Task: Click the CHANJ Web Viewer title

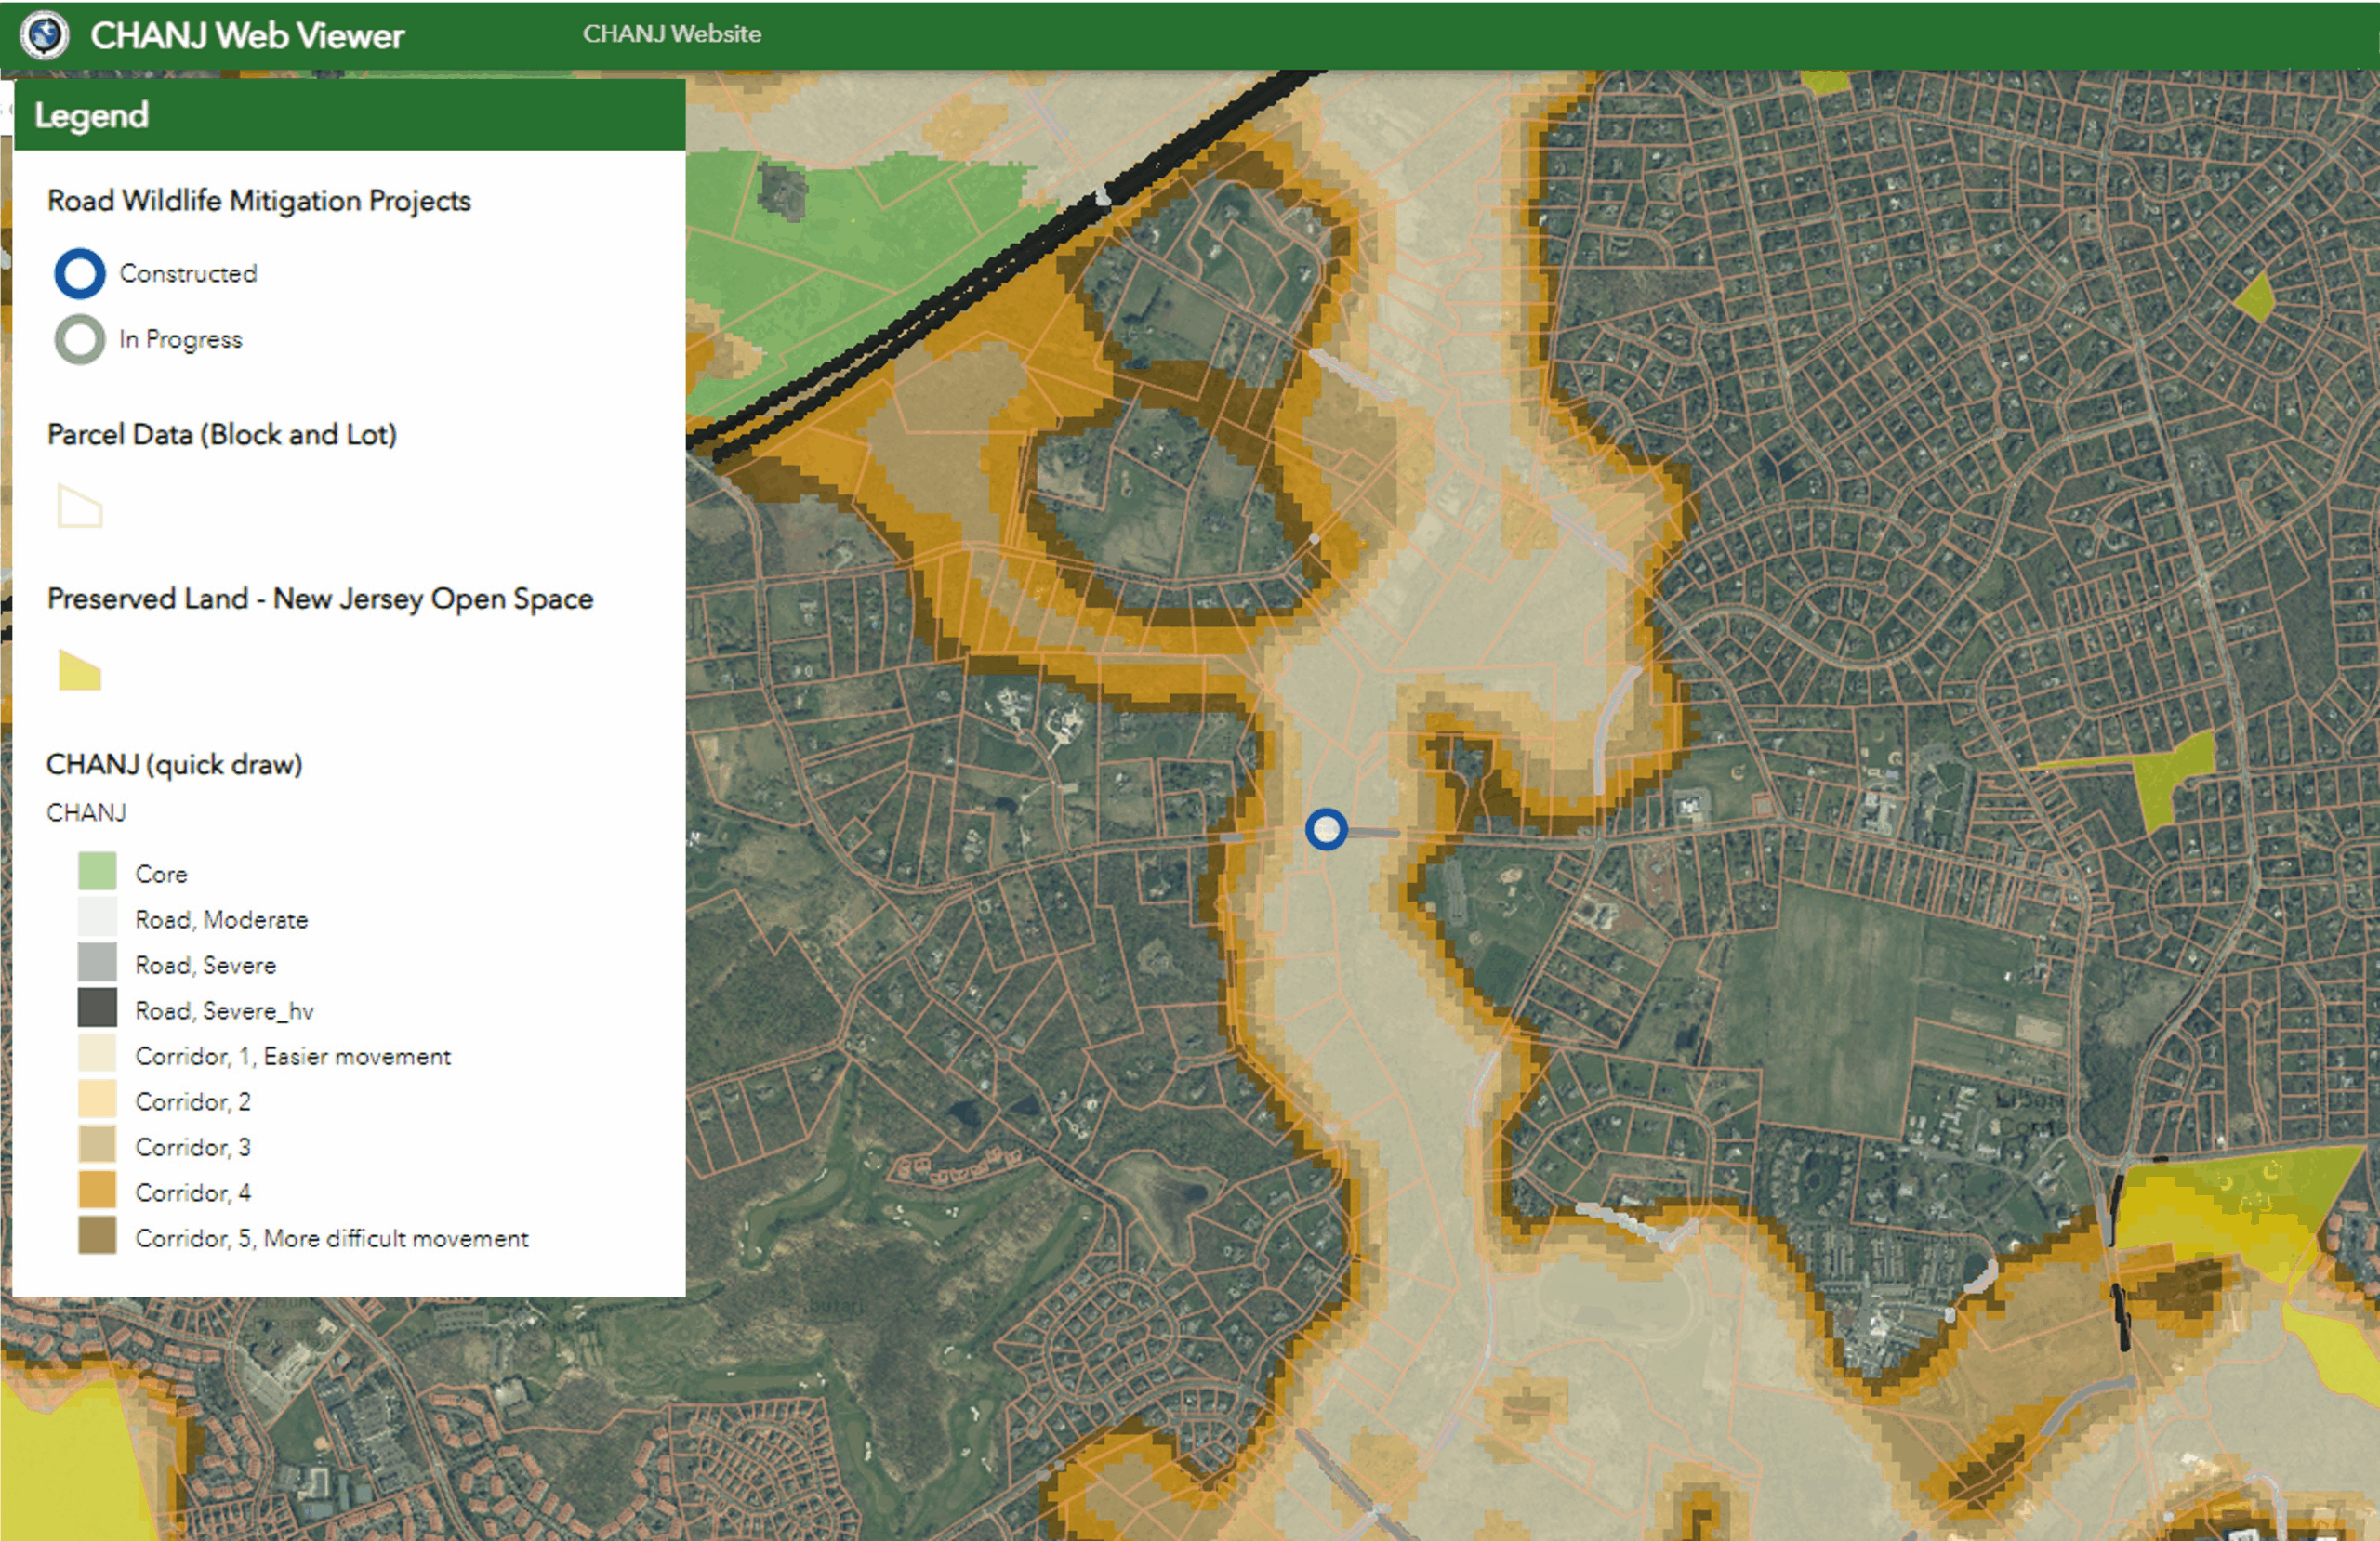Action: point(247,36)
